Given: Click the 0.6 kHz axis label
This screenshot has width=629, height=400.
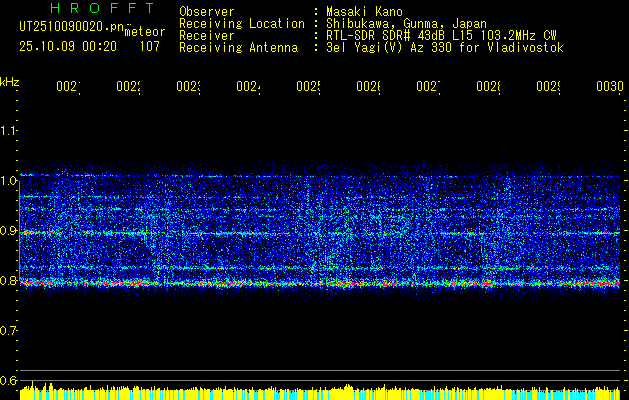Looking at the screenshot, I should [x=9, y=380].
